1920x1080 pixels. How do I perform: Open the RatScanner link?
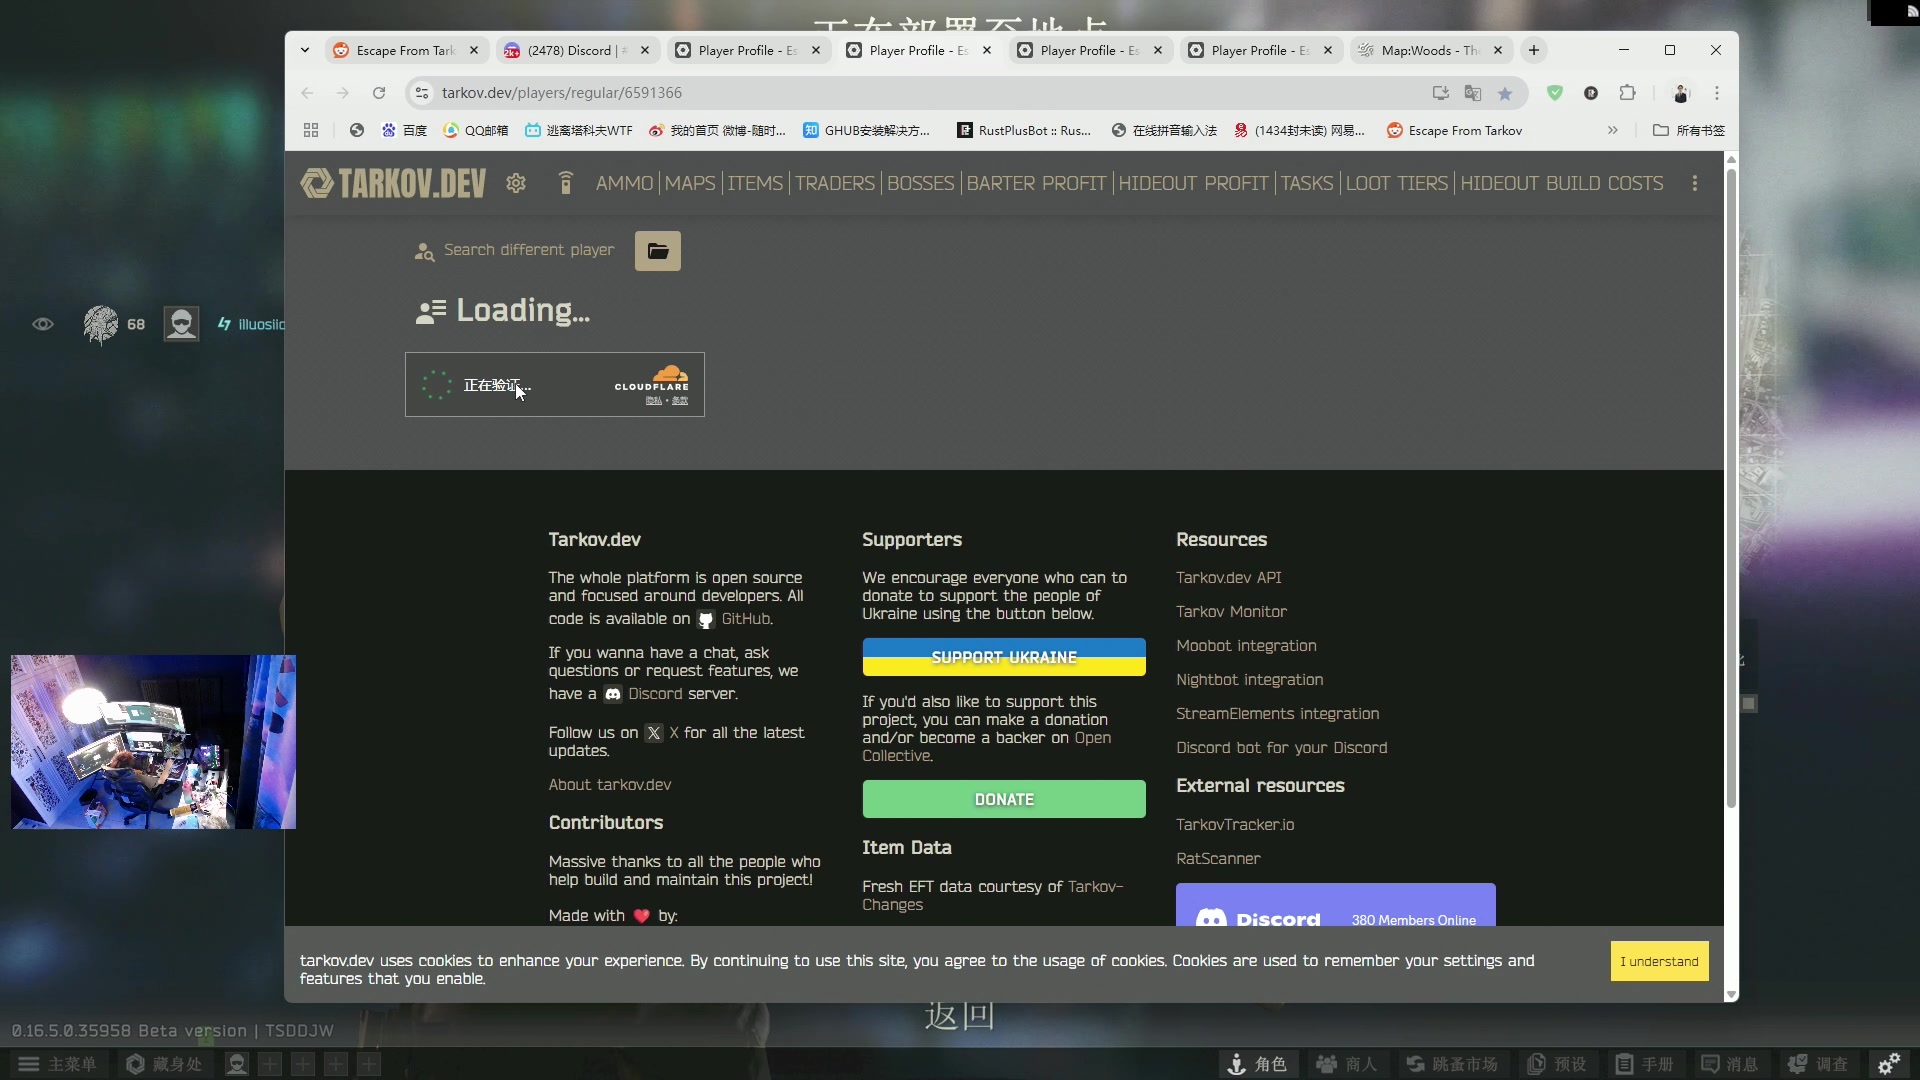click(1218, 859)
